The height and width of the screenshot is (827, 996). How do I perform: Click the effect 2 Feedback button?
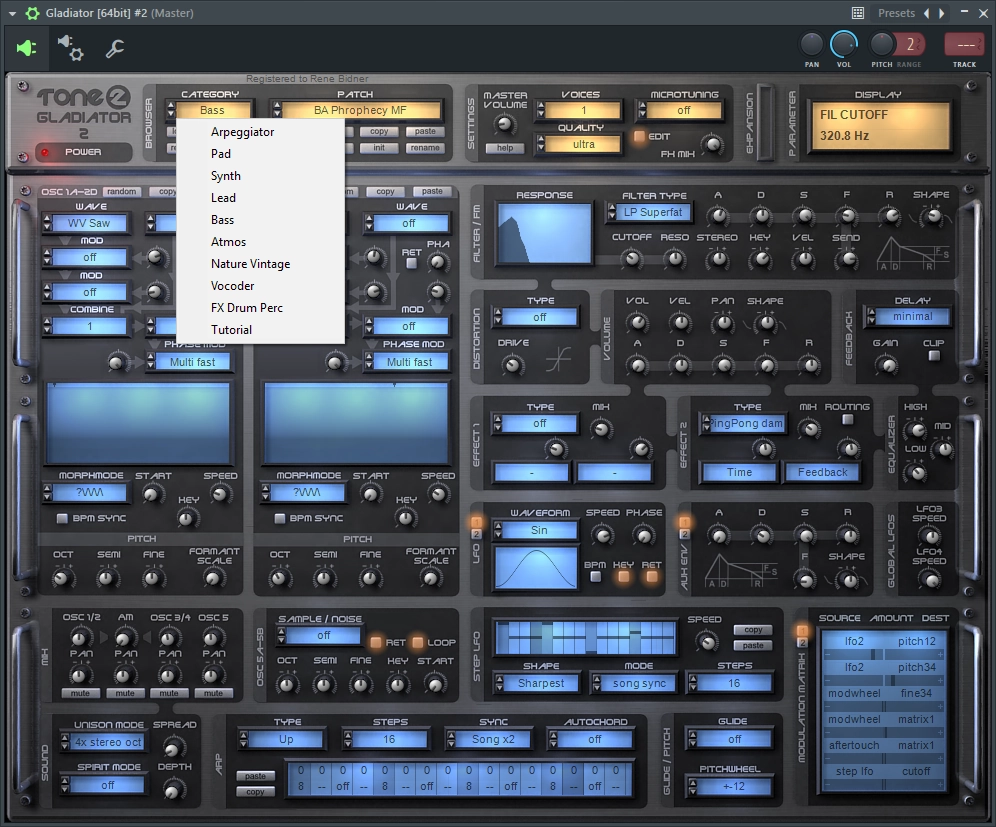[823, 472]
